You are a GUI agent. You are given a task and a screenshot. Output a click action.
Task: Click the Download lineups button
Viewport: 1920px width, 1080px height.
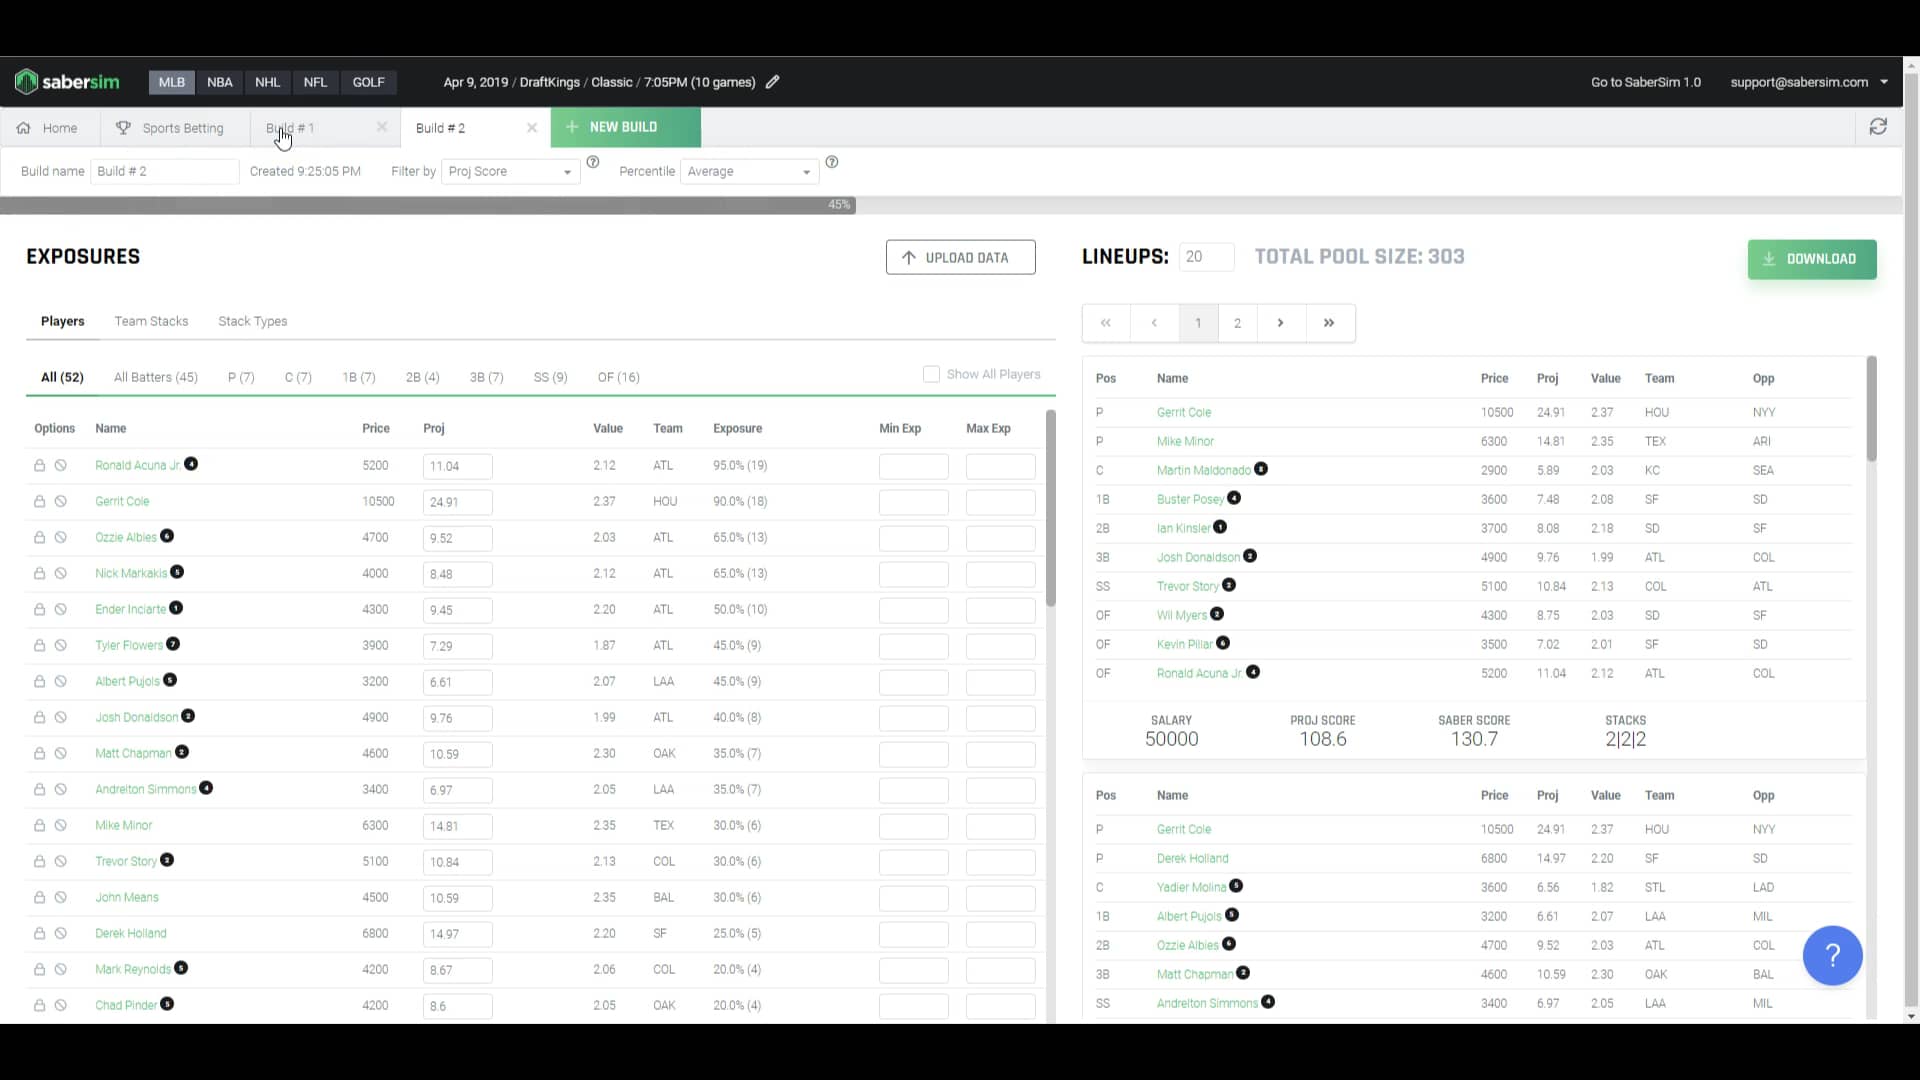pyautogui.click(x=1811, y=259)
